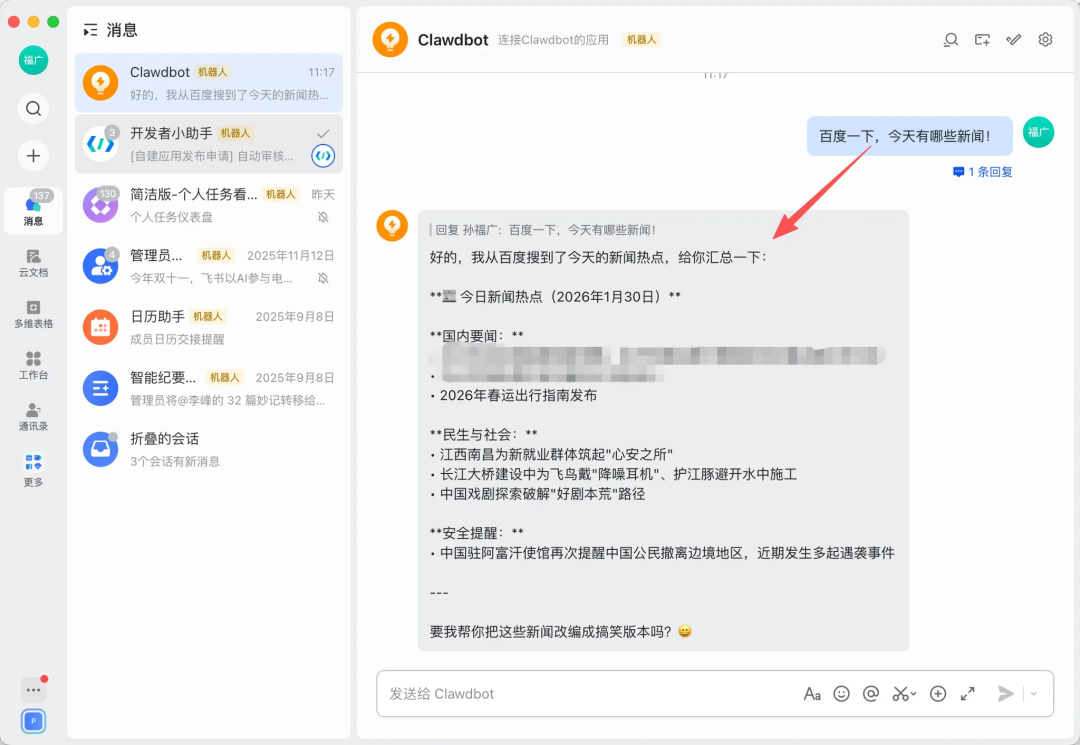The height and width of the screenshot is (745, 1080).
Task: Click the @ mention icon
Action: (x=871, y=694)
